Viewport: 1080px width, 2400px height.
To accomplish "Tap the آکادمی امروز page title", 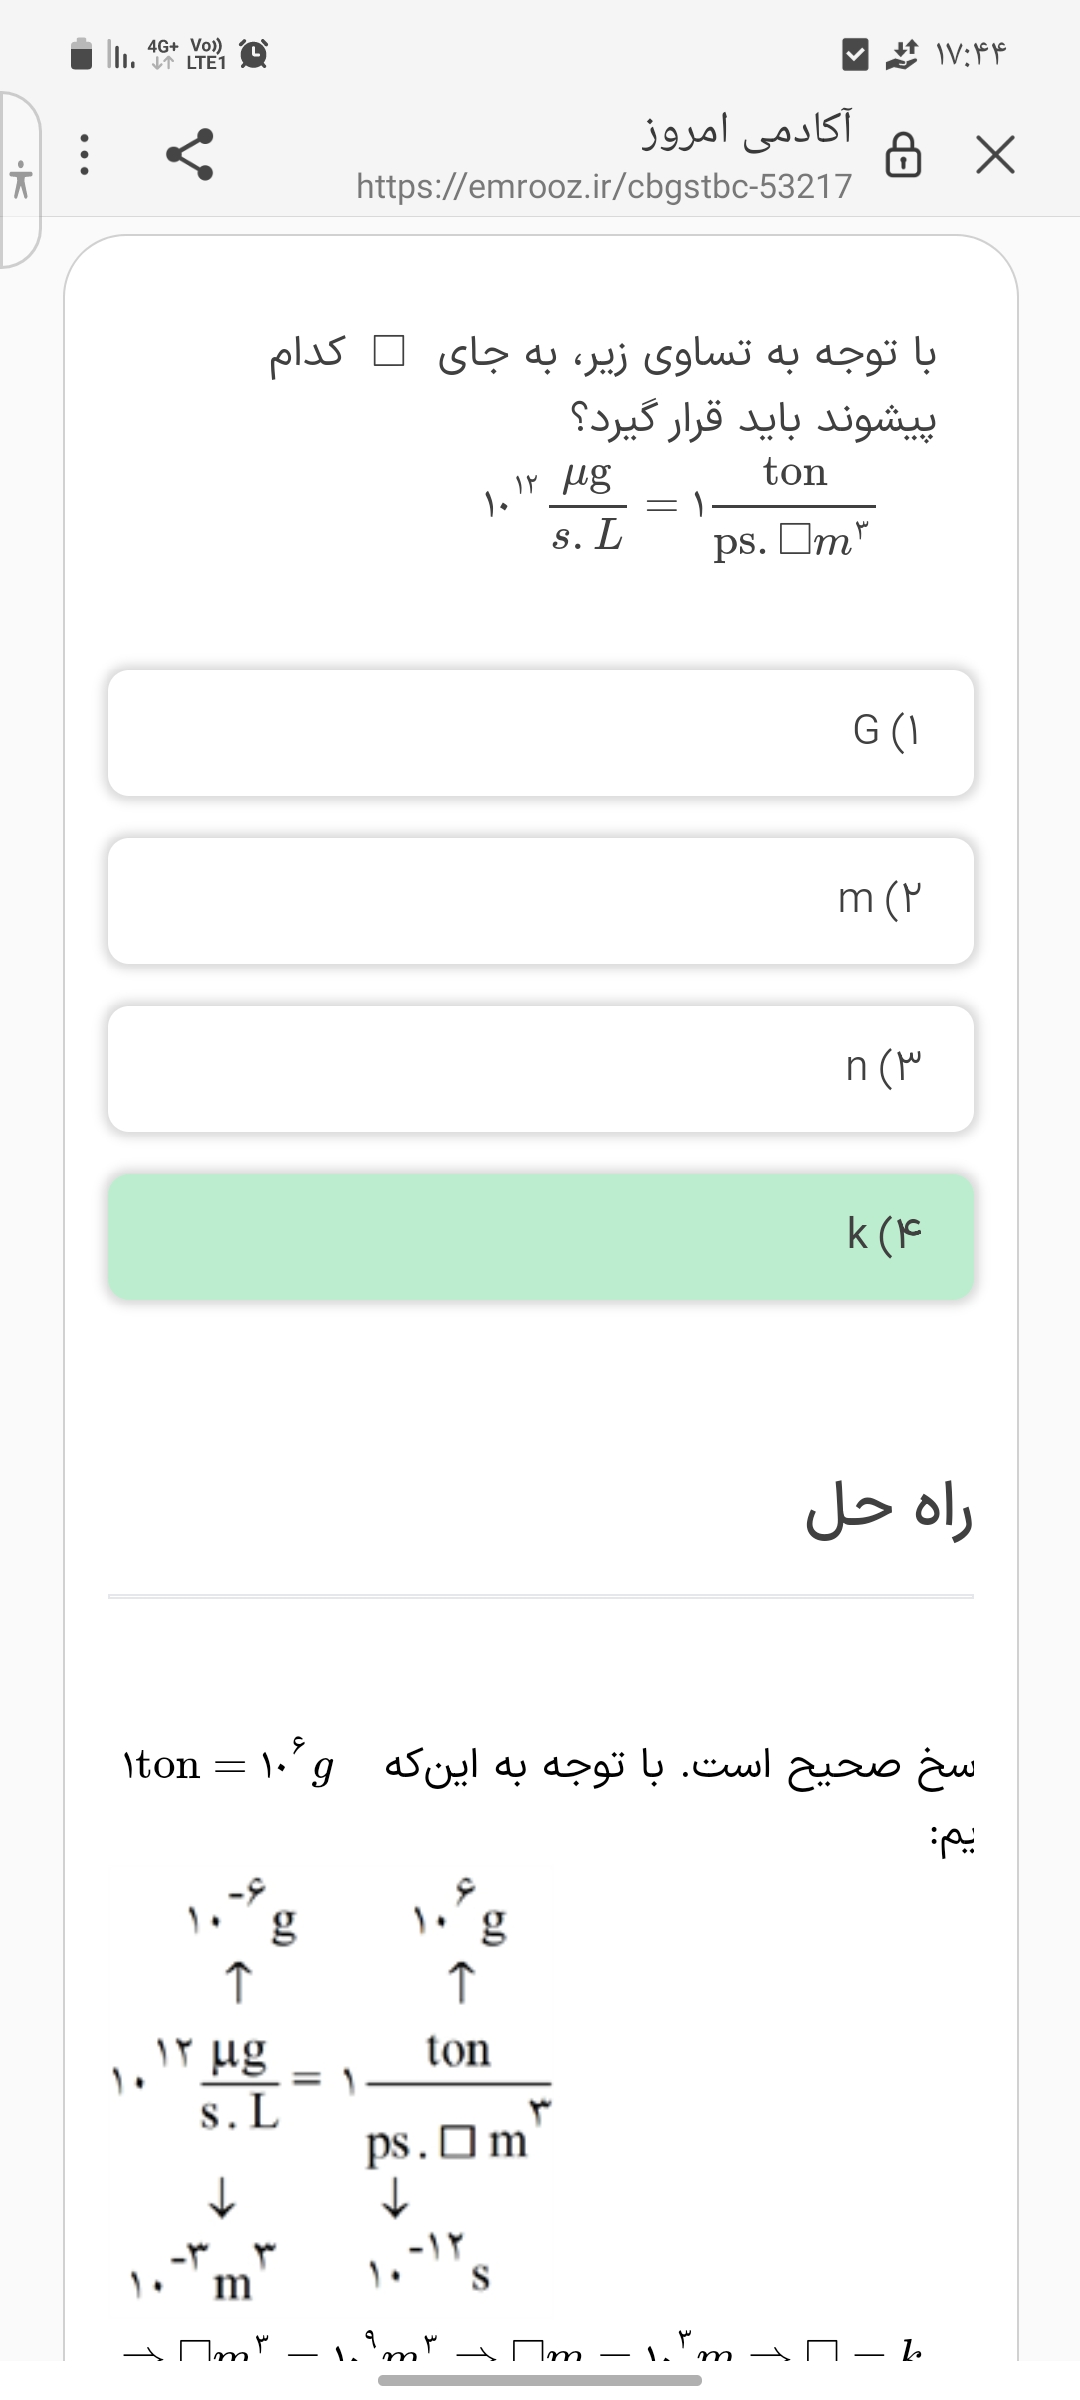I will 746,130.
